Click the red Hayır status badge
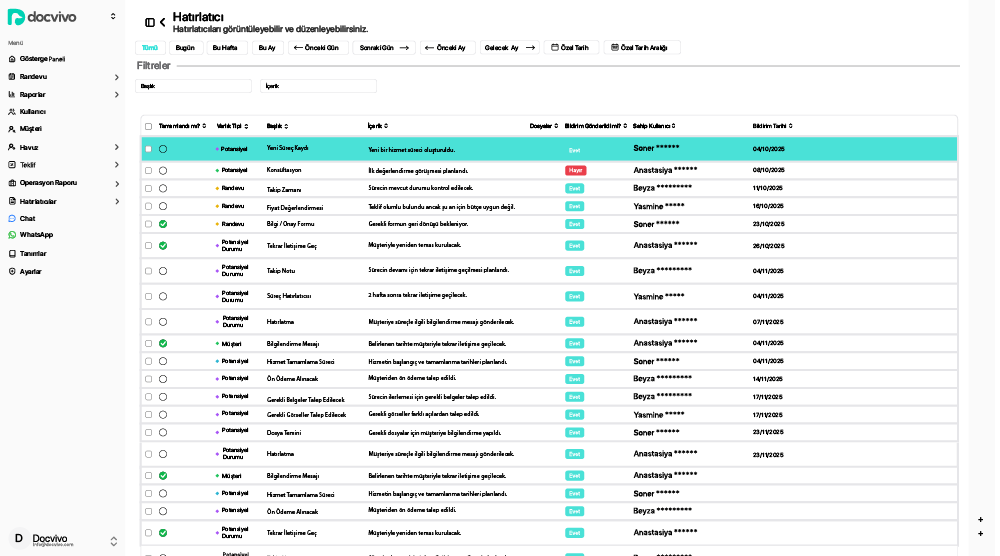The height and width of the screenshot is (556, 1000). pyautogui.click(x=575, y=170)
